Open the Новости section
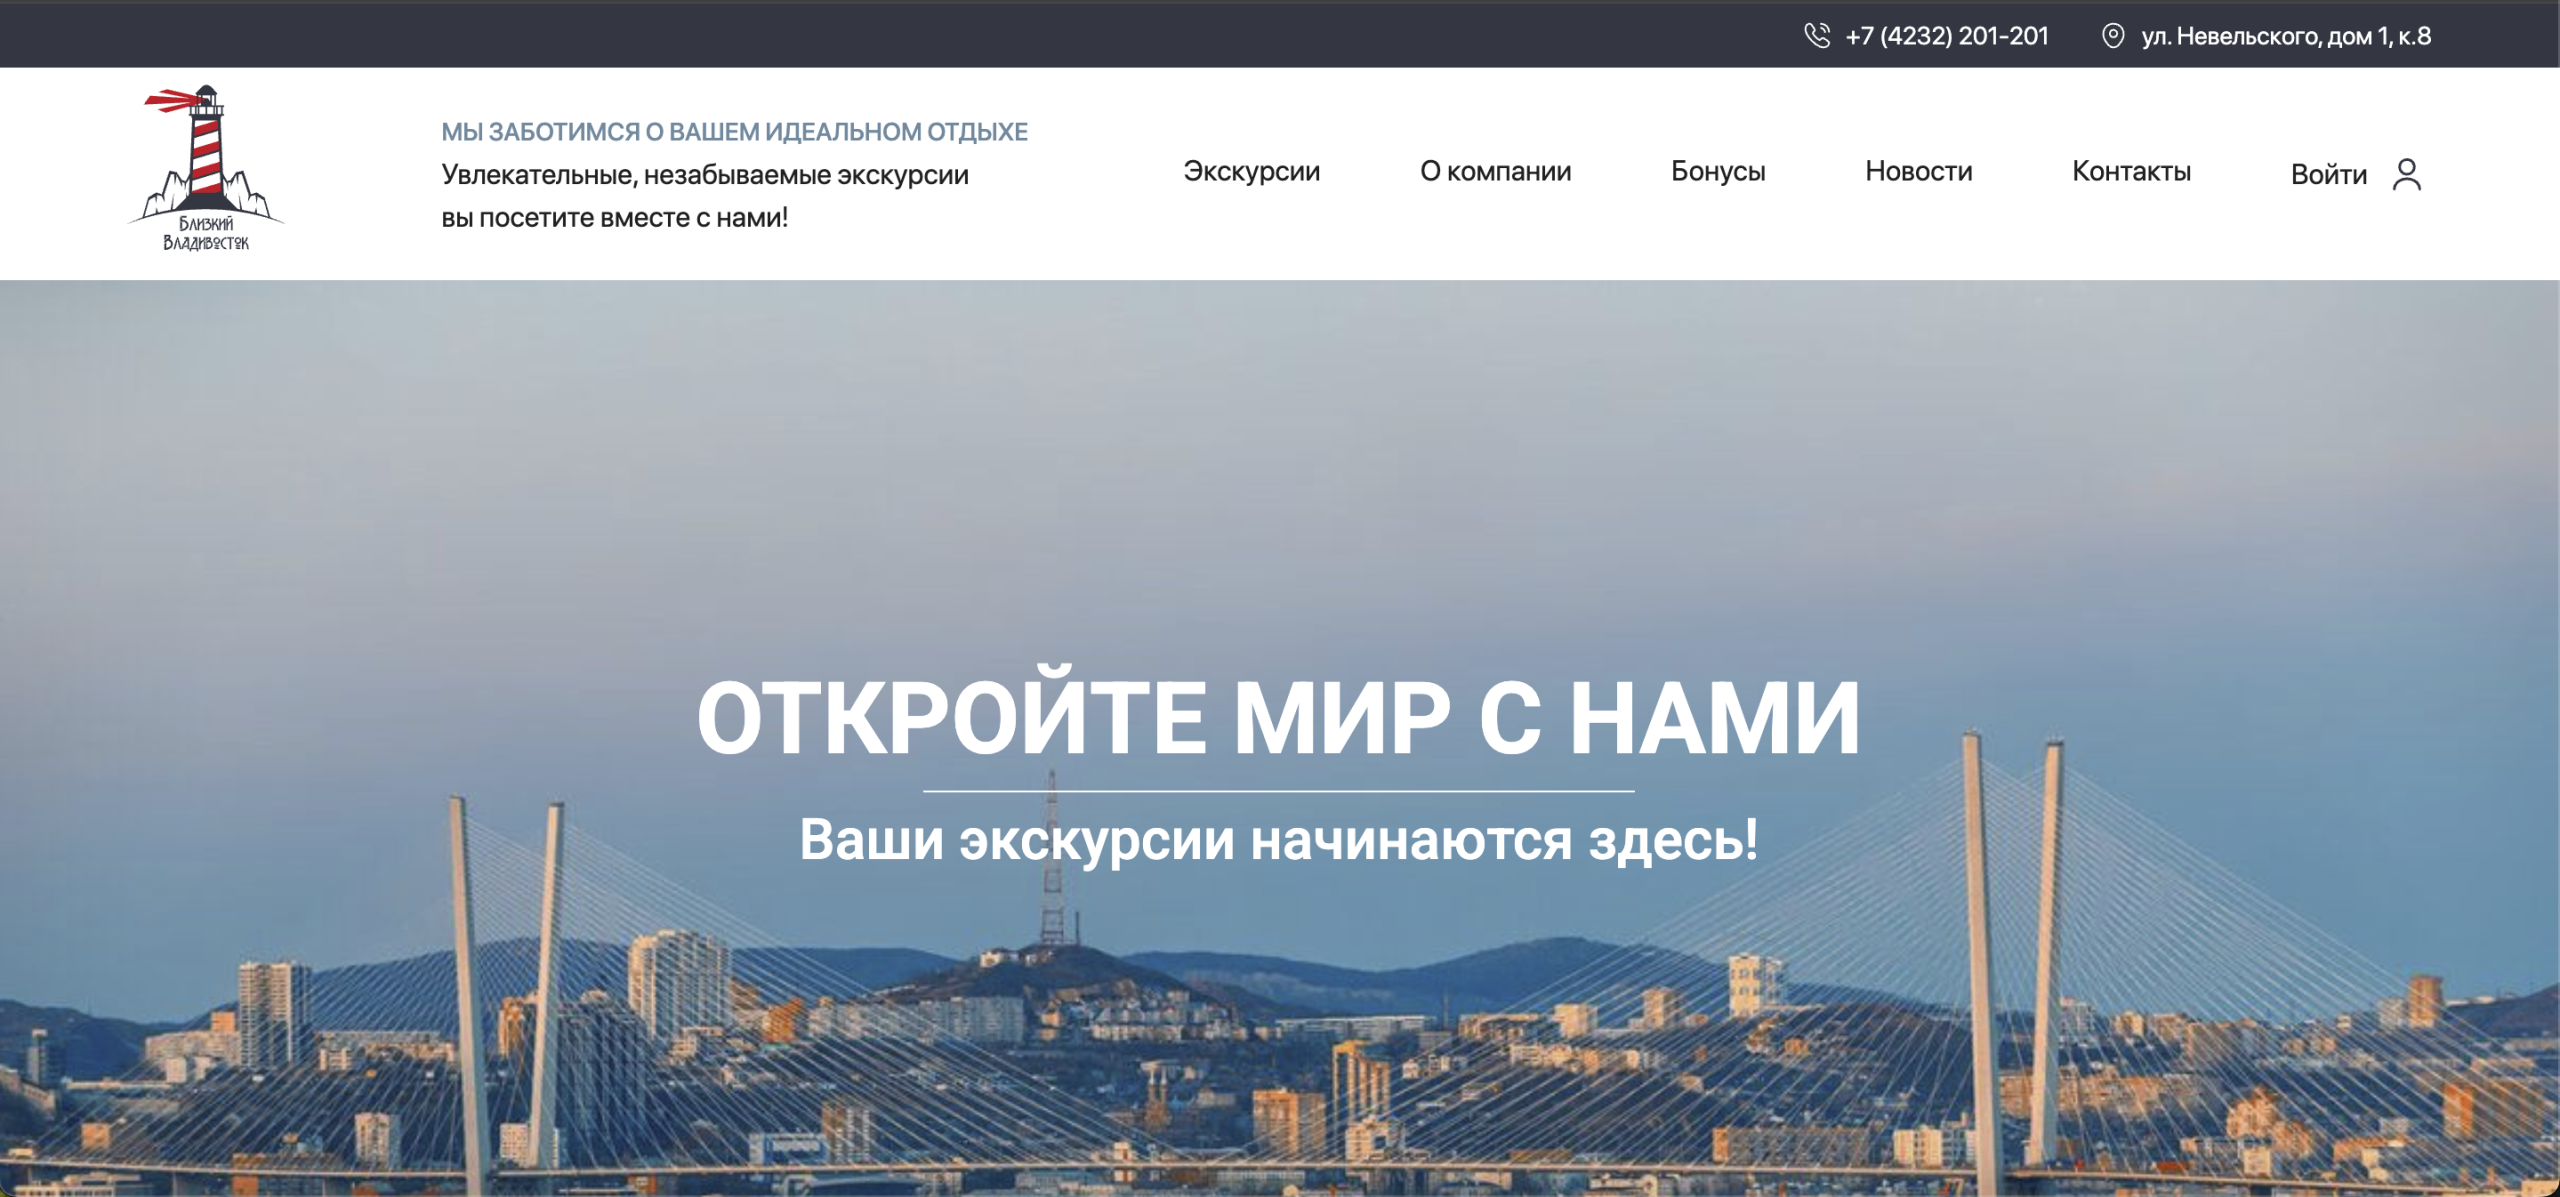 point(1918,172)
